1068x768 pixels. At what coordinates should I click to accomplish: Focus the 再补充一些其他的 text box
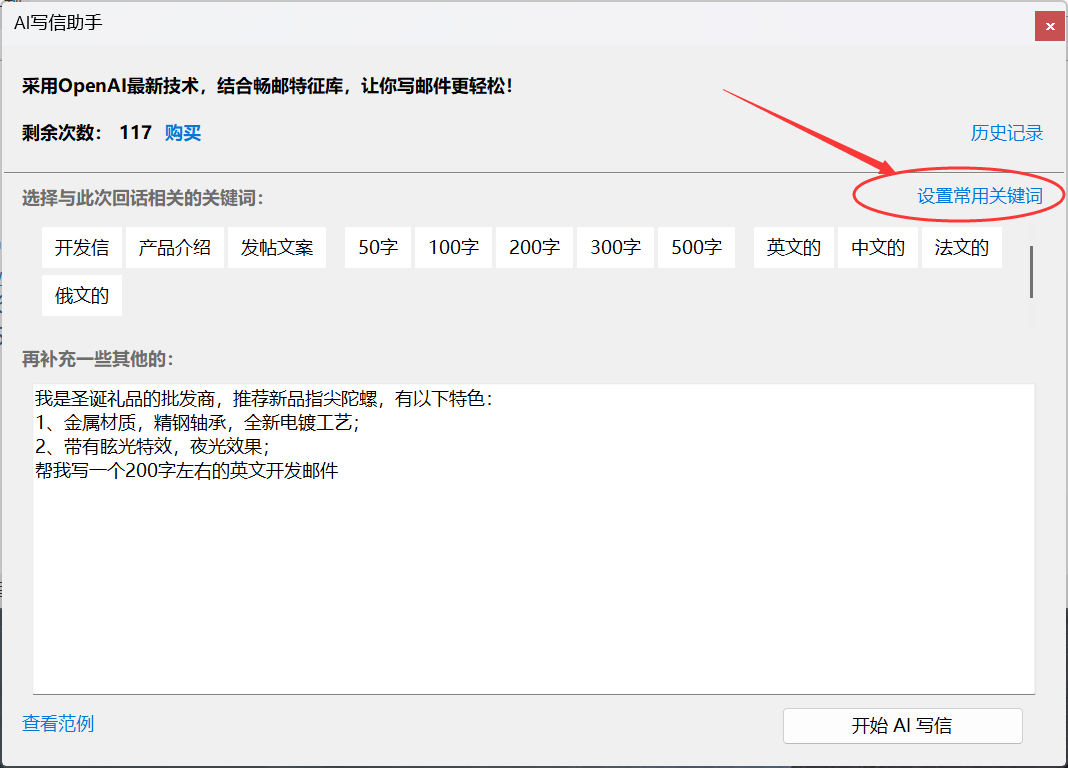pos(534,539)
